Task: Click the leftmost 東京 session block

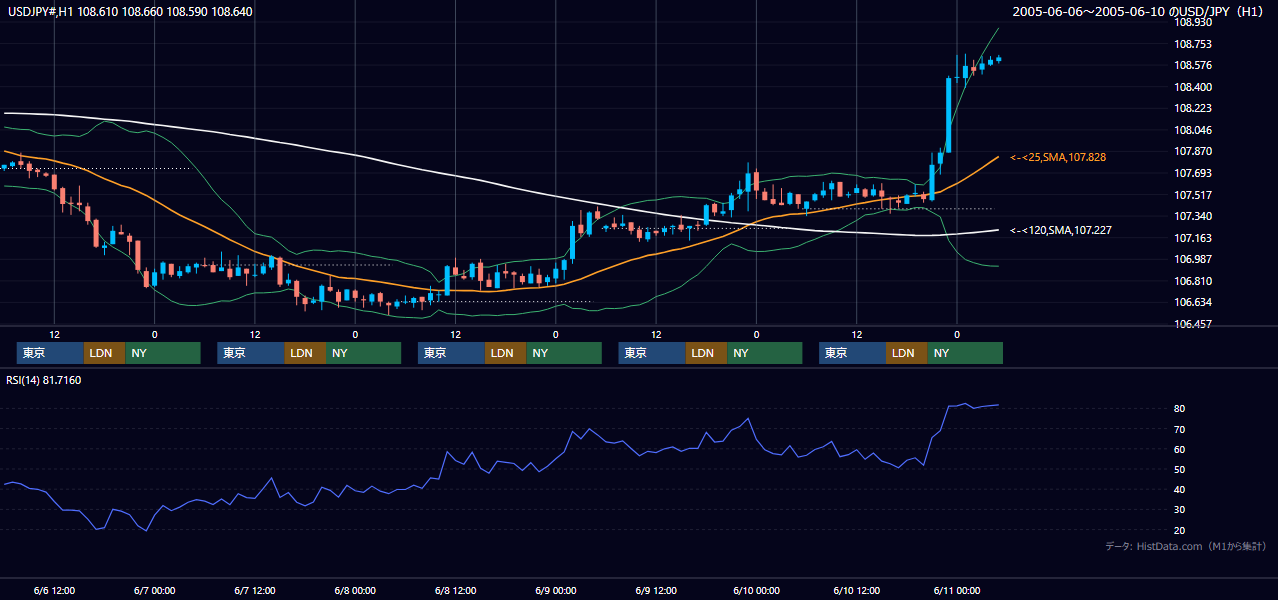Action: [50, 353]
